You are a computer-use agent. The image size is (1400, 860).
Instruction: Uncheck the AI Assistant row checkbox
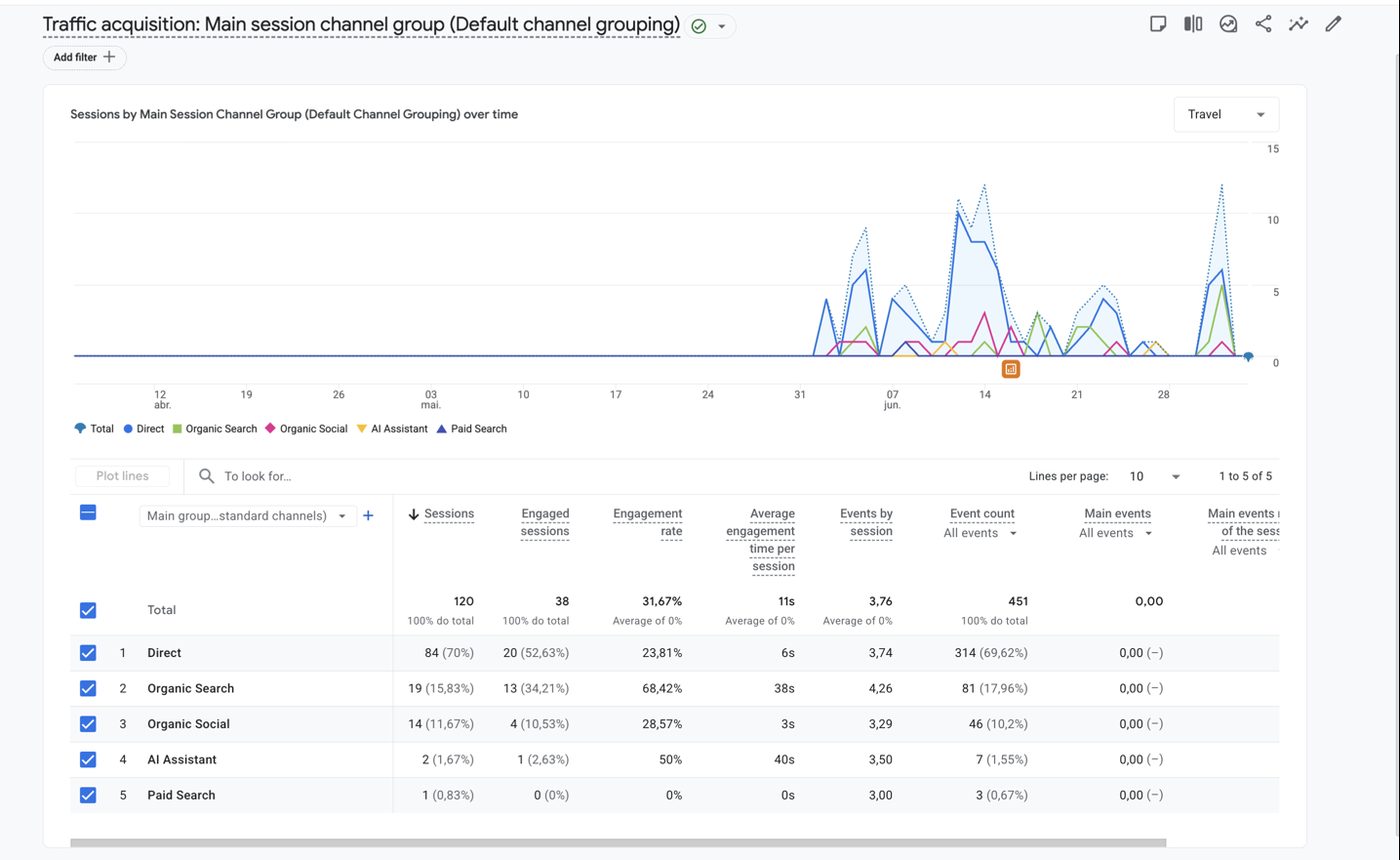tap(88, 759)
